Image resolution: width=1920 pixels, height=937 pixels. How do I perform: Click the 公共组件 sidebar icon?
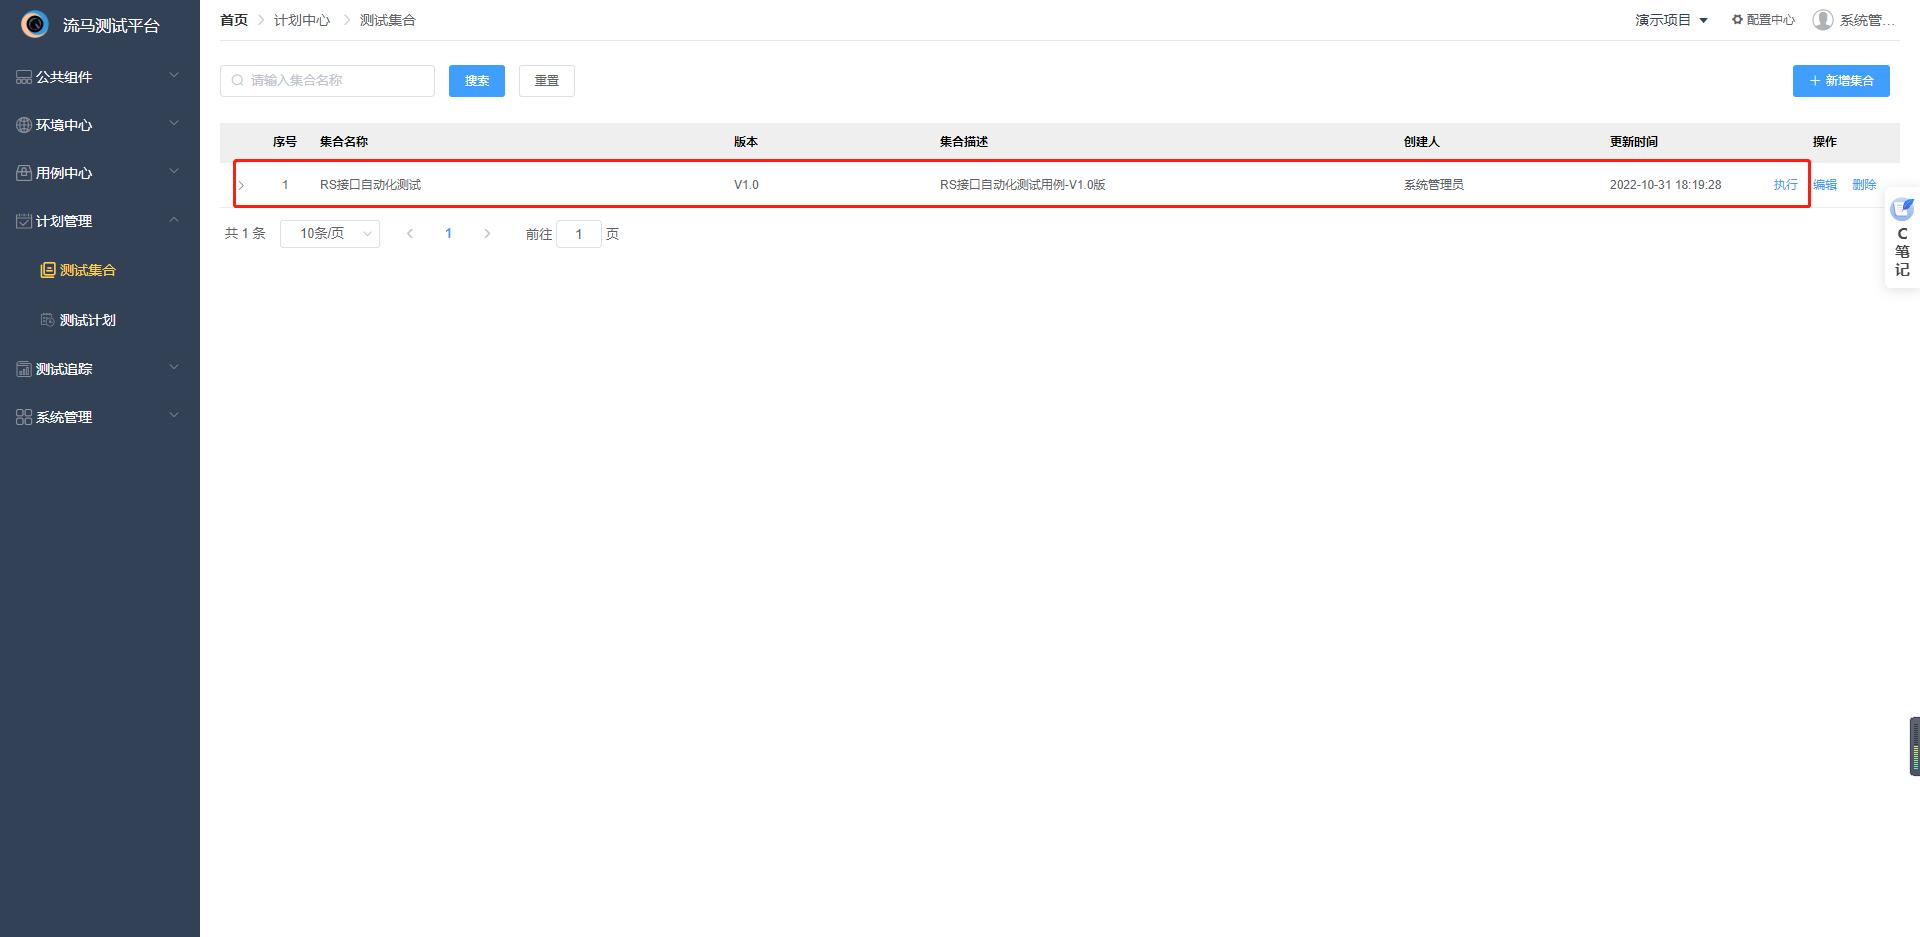point(24,77)
